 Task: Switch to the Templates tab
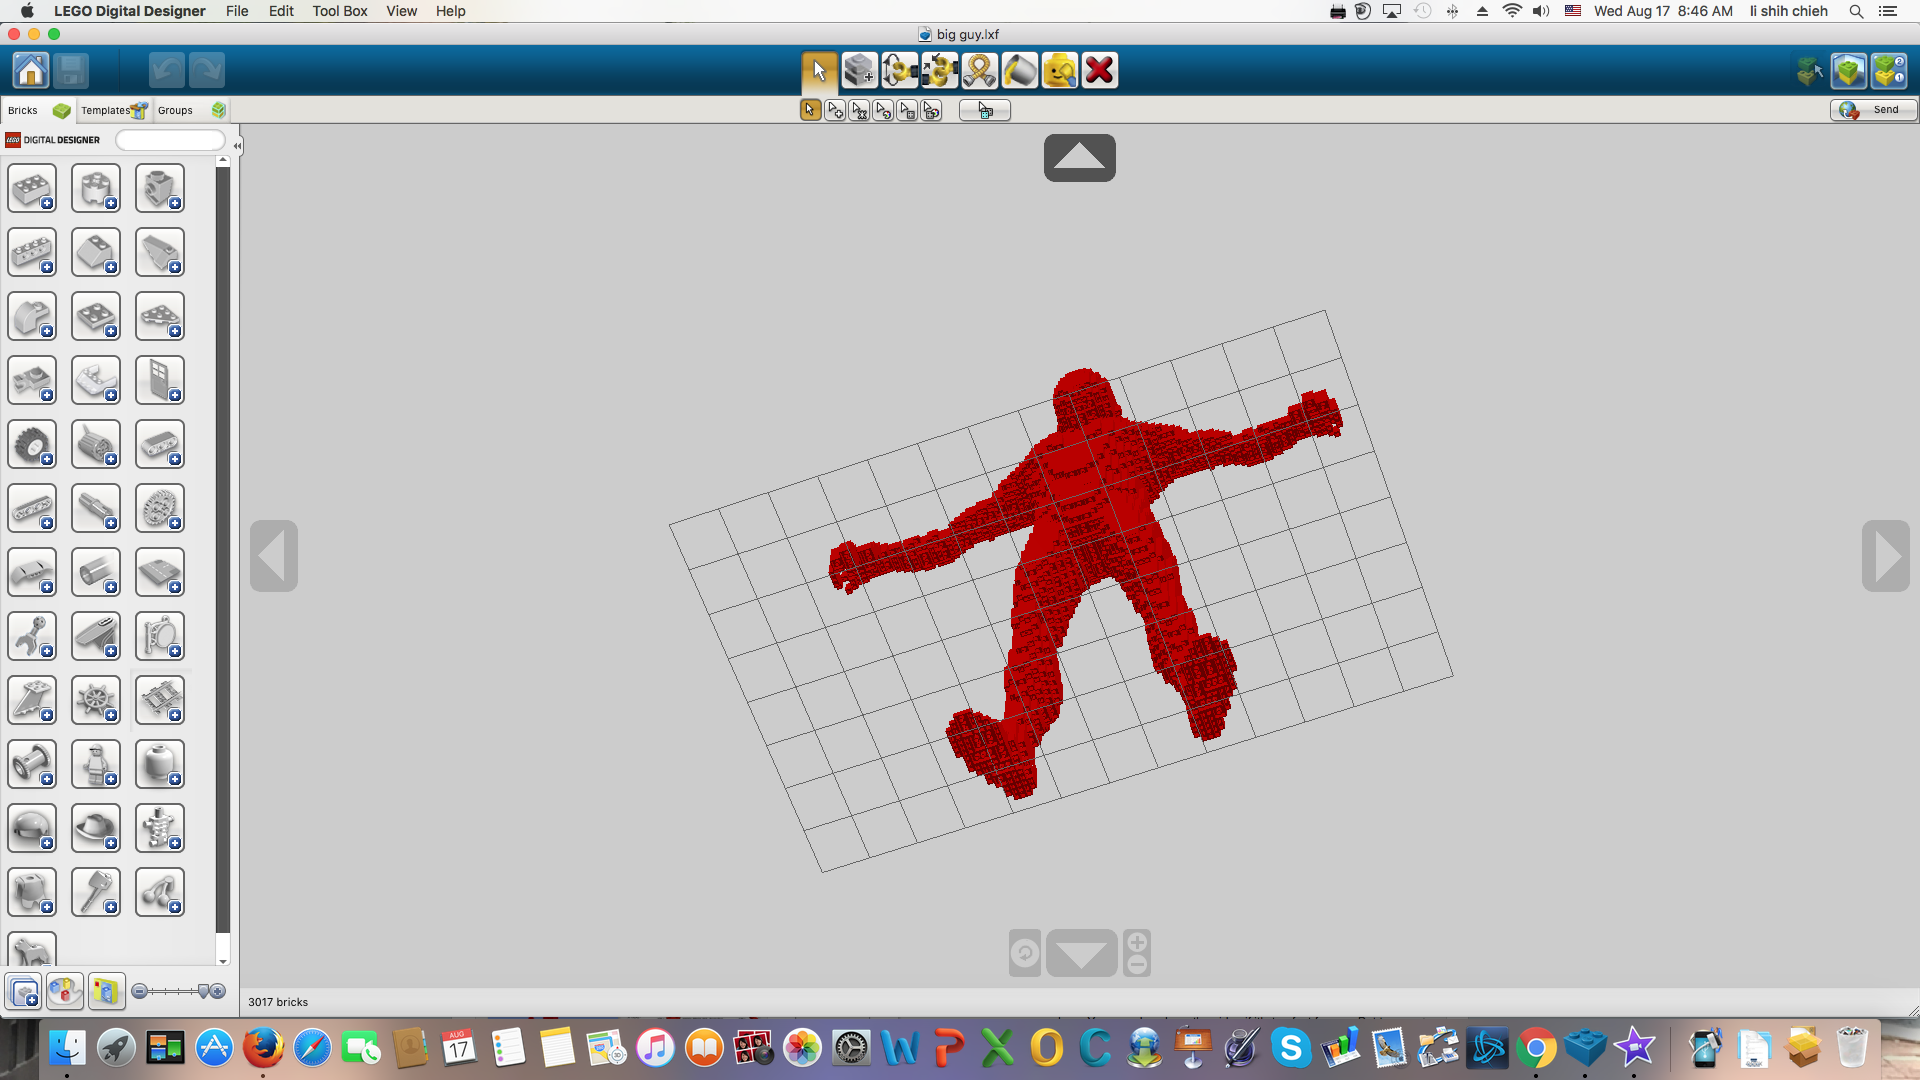click(113, 110)
